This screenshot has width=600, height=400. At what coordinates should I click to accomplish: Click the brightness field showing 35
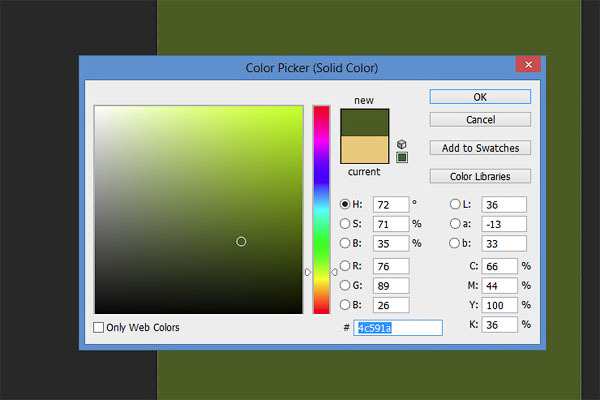[391, 244]
